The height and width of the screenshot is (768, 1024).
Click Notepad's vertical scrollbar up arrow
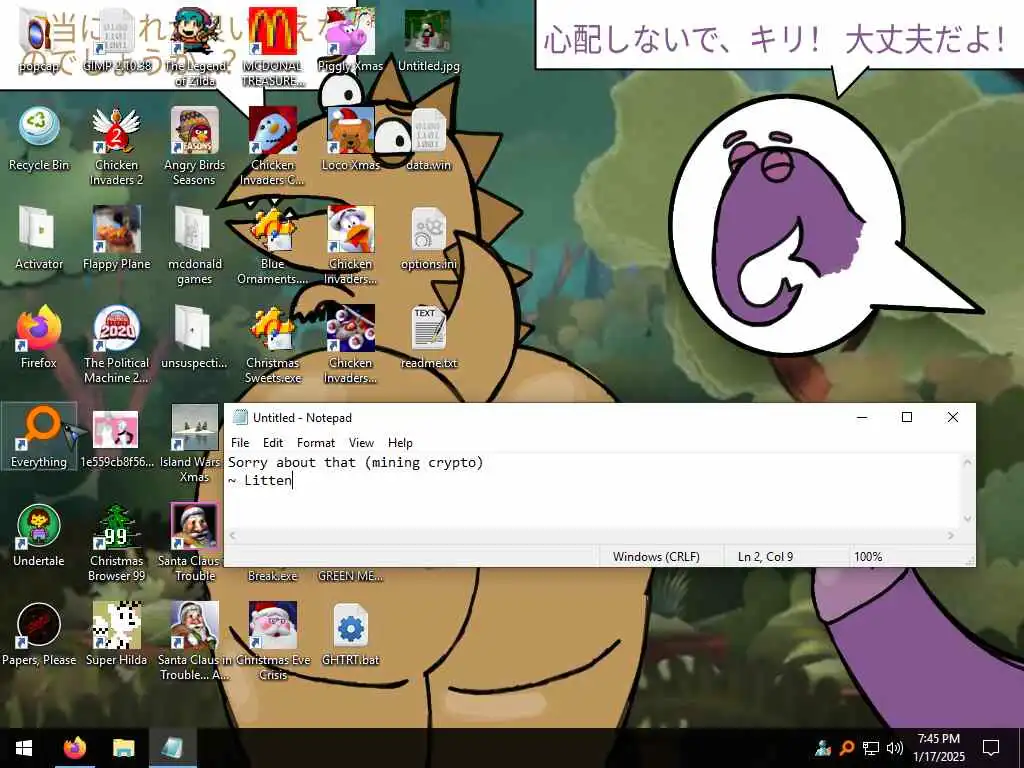point(967,462)
